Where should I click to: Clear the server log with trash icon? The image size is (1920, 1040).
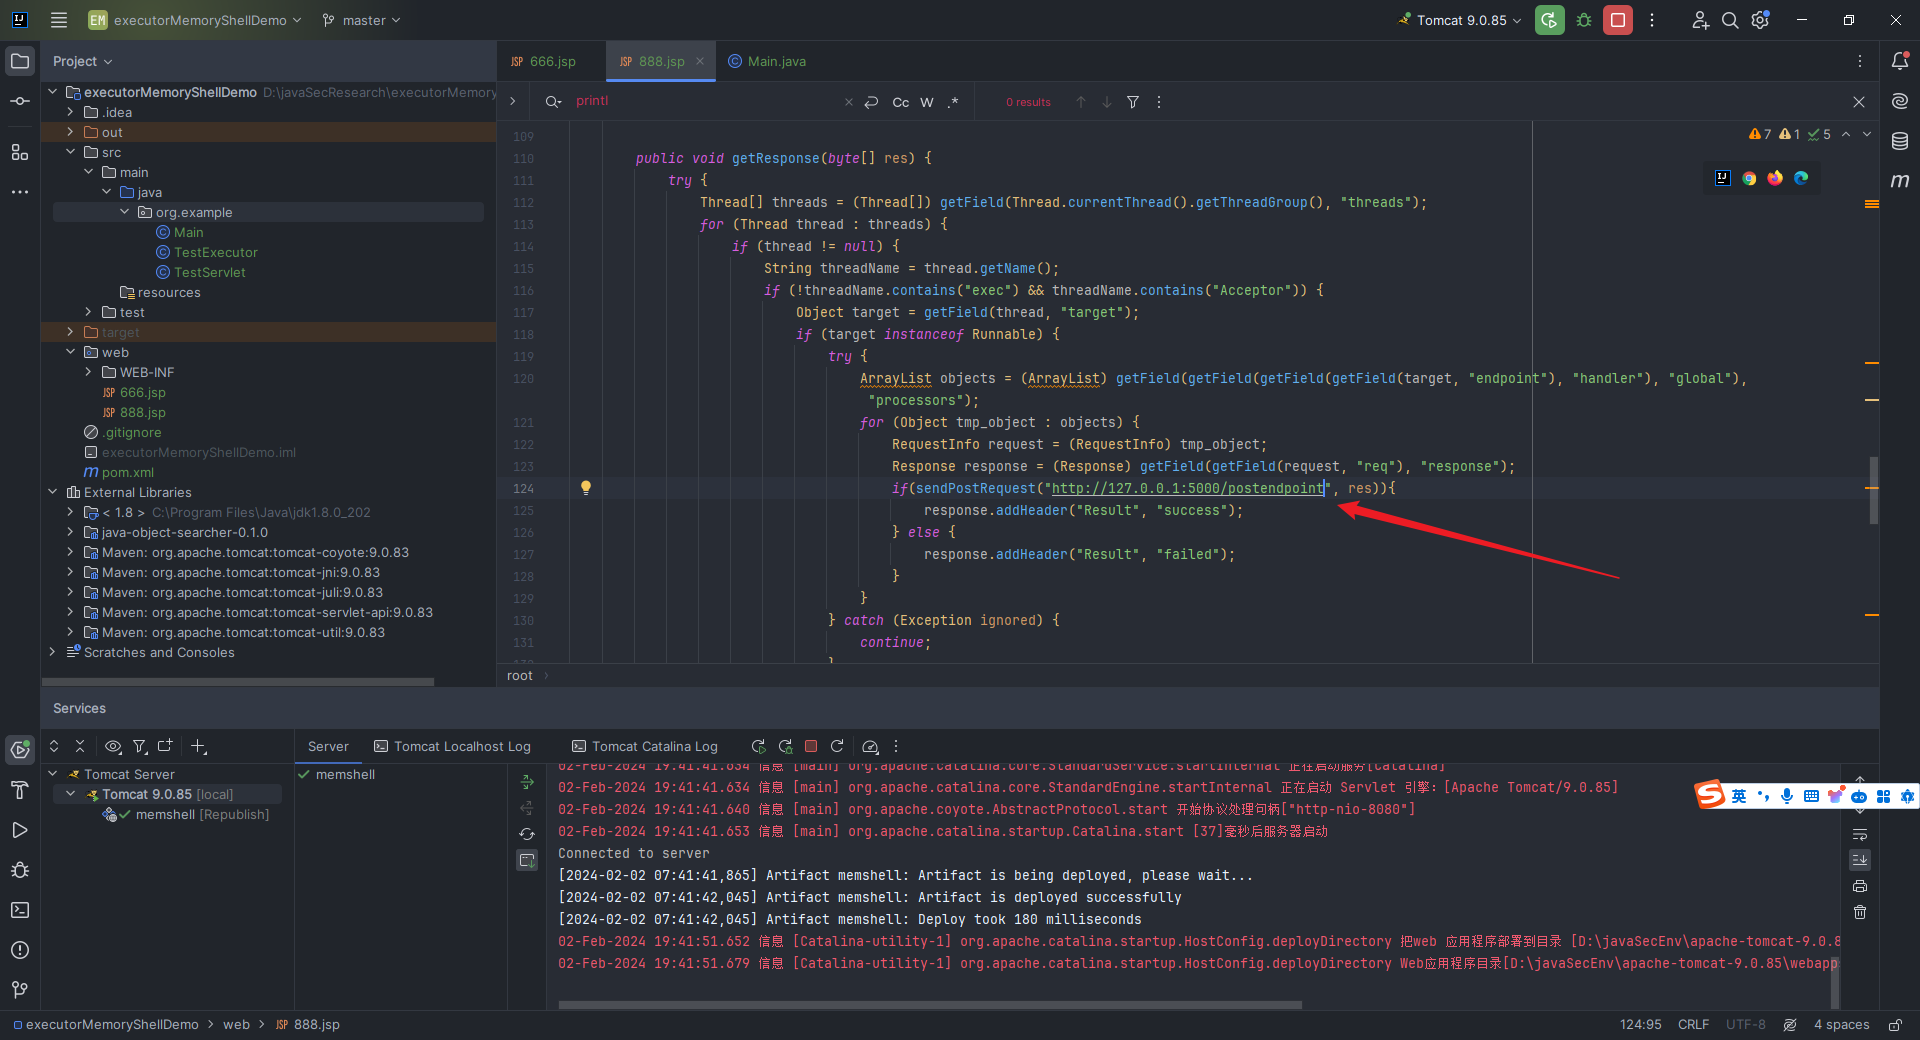(1860, 912)
